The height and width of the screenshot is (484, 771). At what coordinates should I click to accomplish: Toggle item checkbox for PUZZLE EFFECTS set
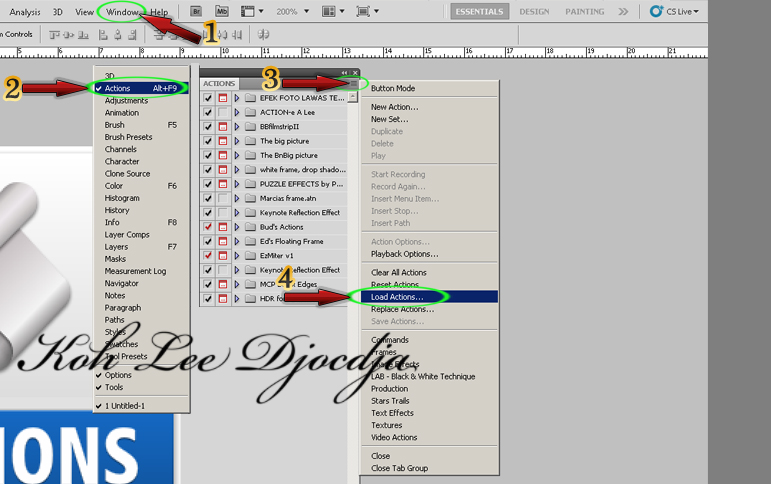click(x=208, y=184)
